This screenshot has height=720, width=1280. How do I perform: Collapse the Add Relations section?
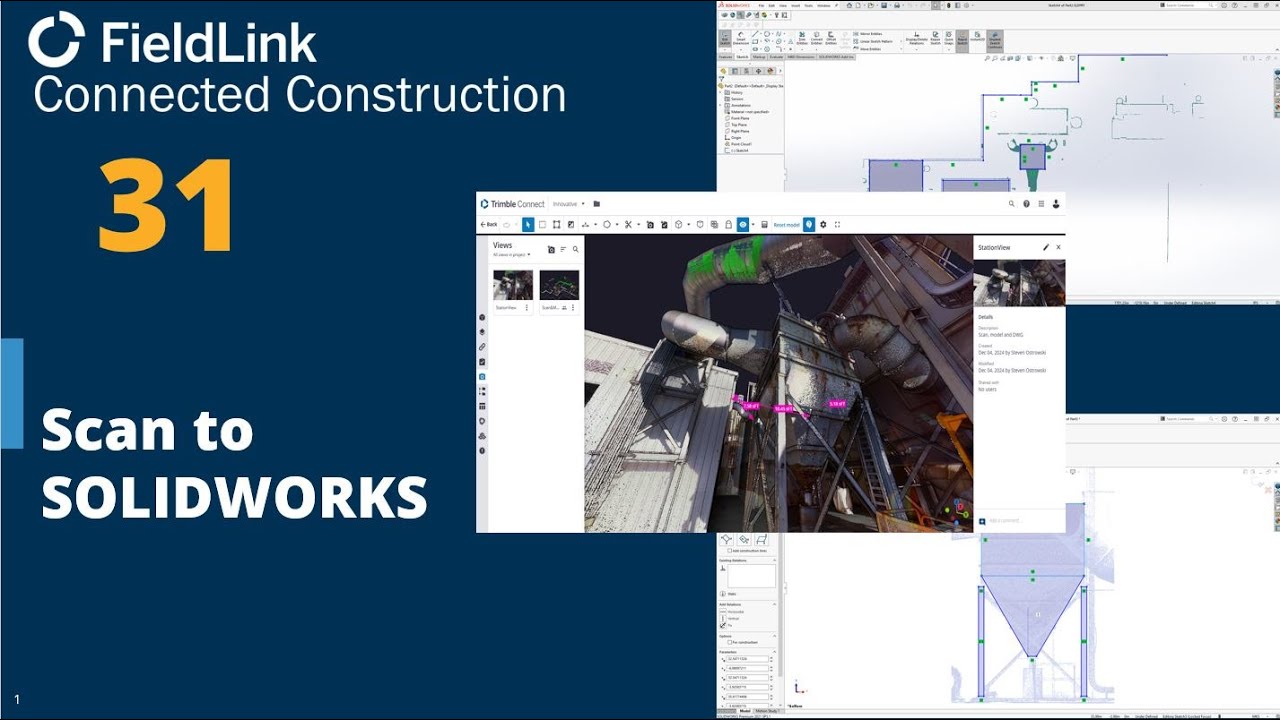click(775, 604)
